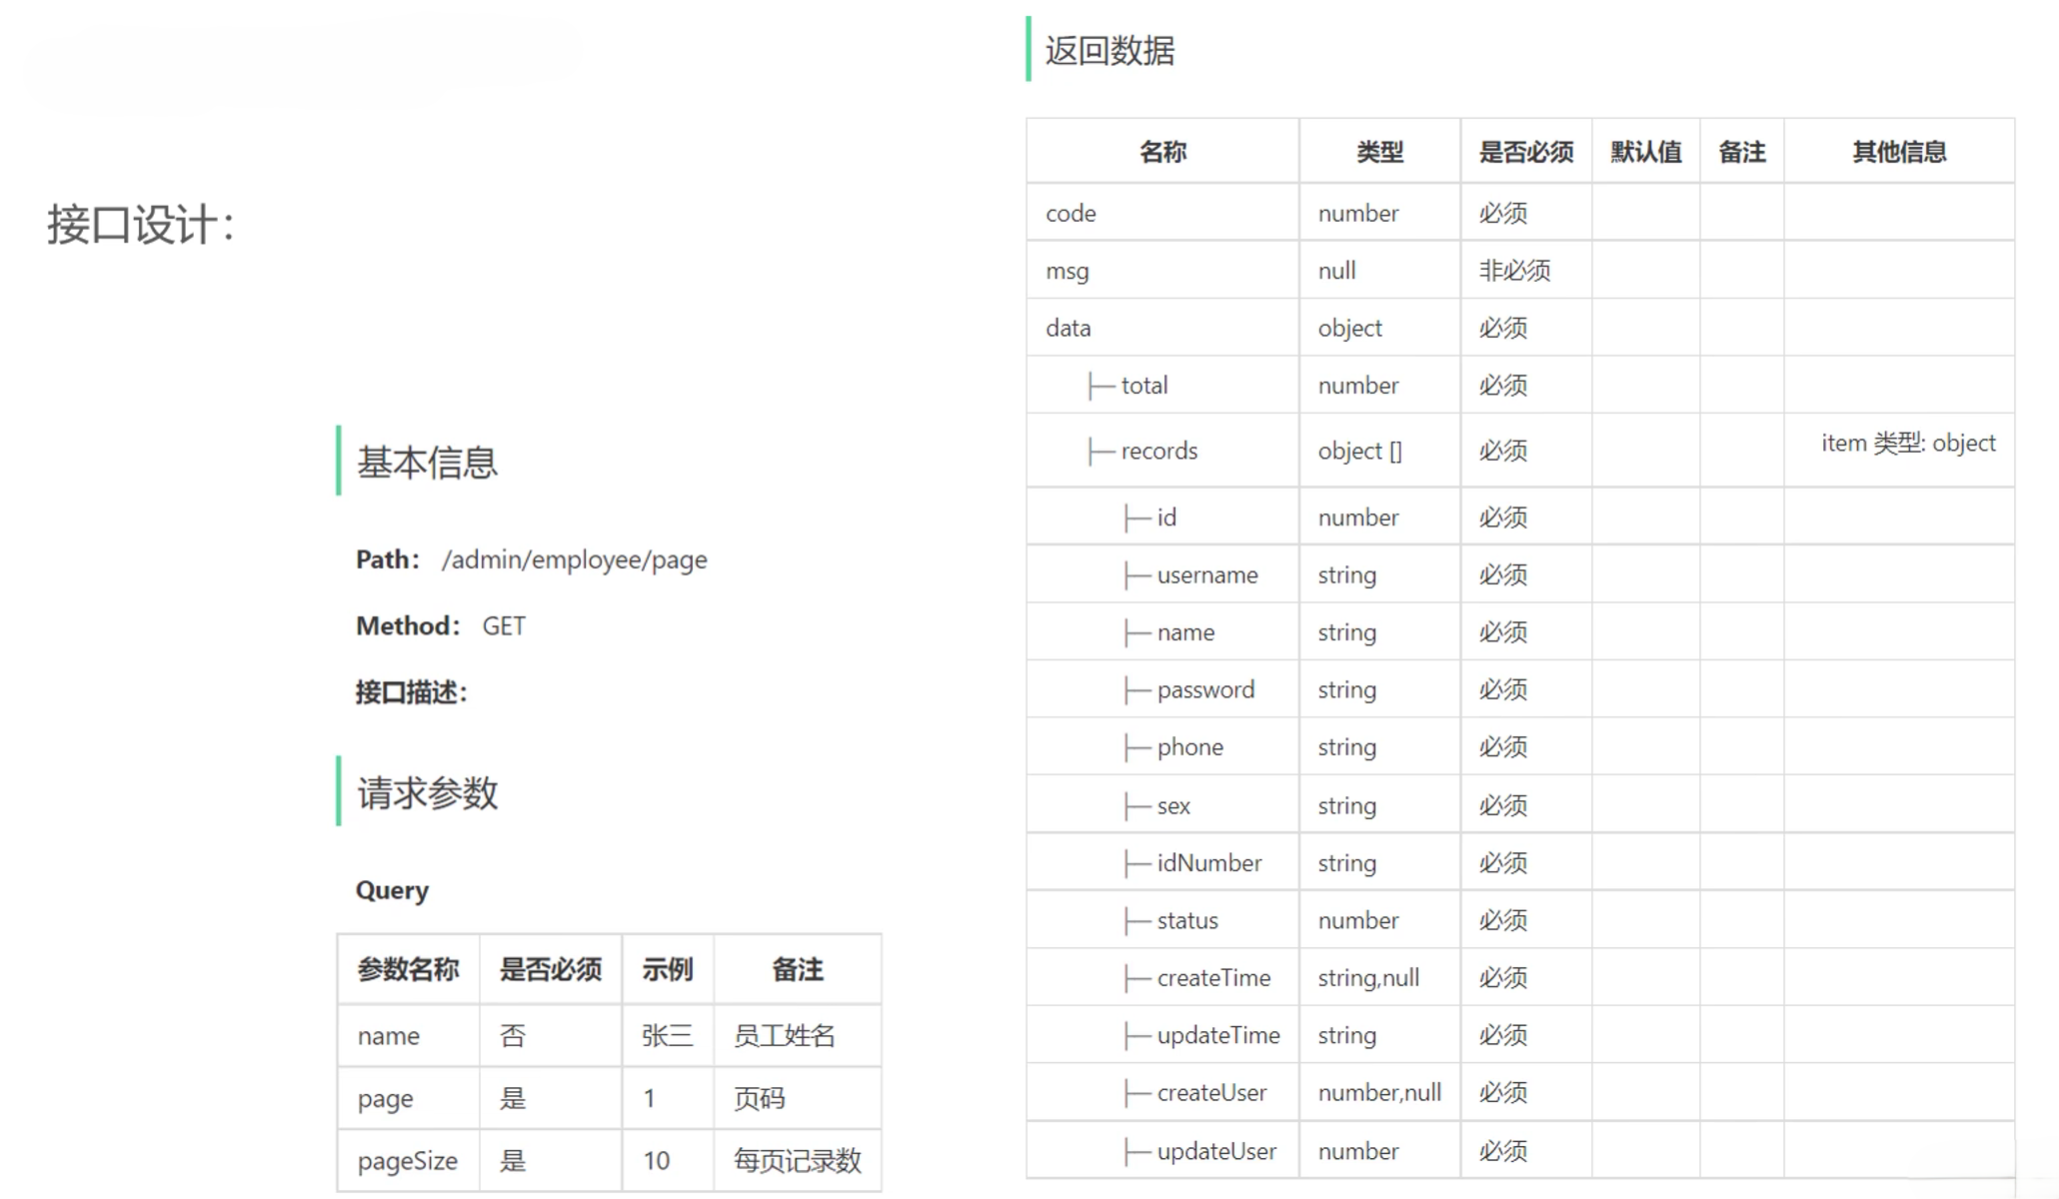
Task: Select the 张三 example value cell
Action: [x=667, y=1036]
